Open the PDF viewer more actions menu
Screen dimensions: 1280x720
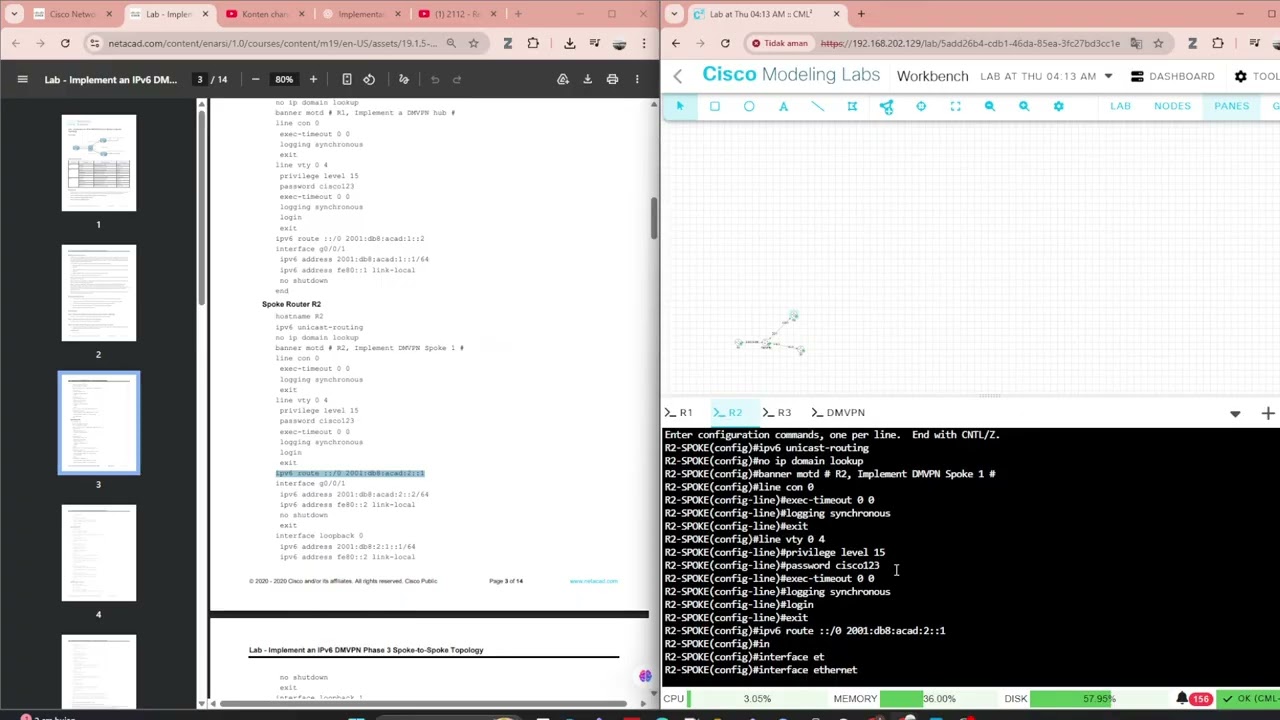pos(637,79)
